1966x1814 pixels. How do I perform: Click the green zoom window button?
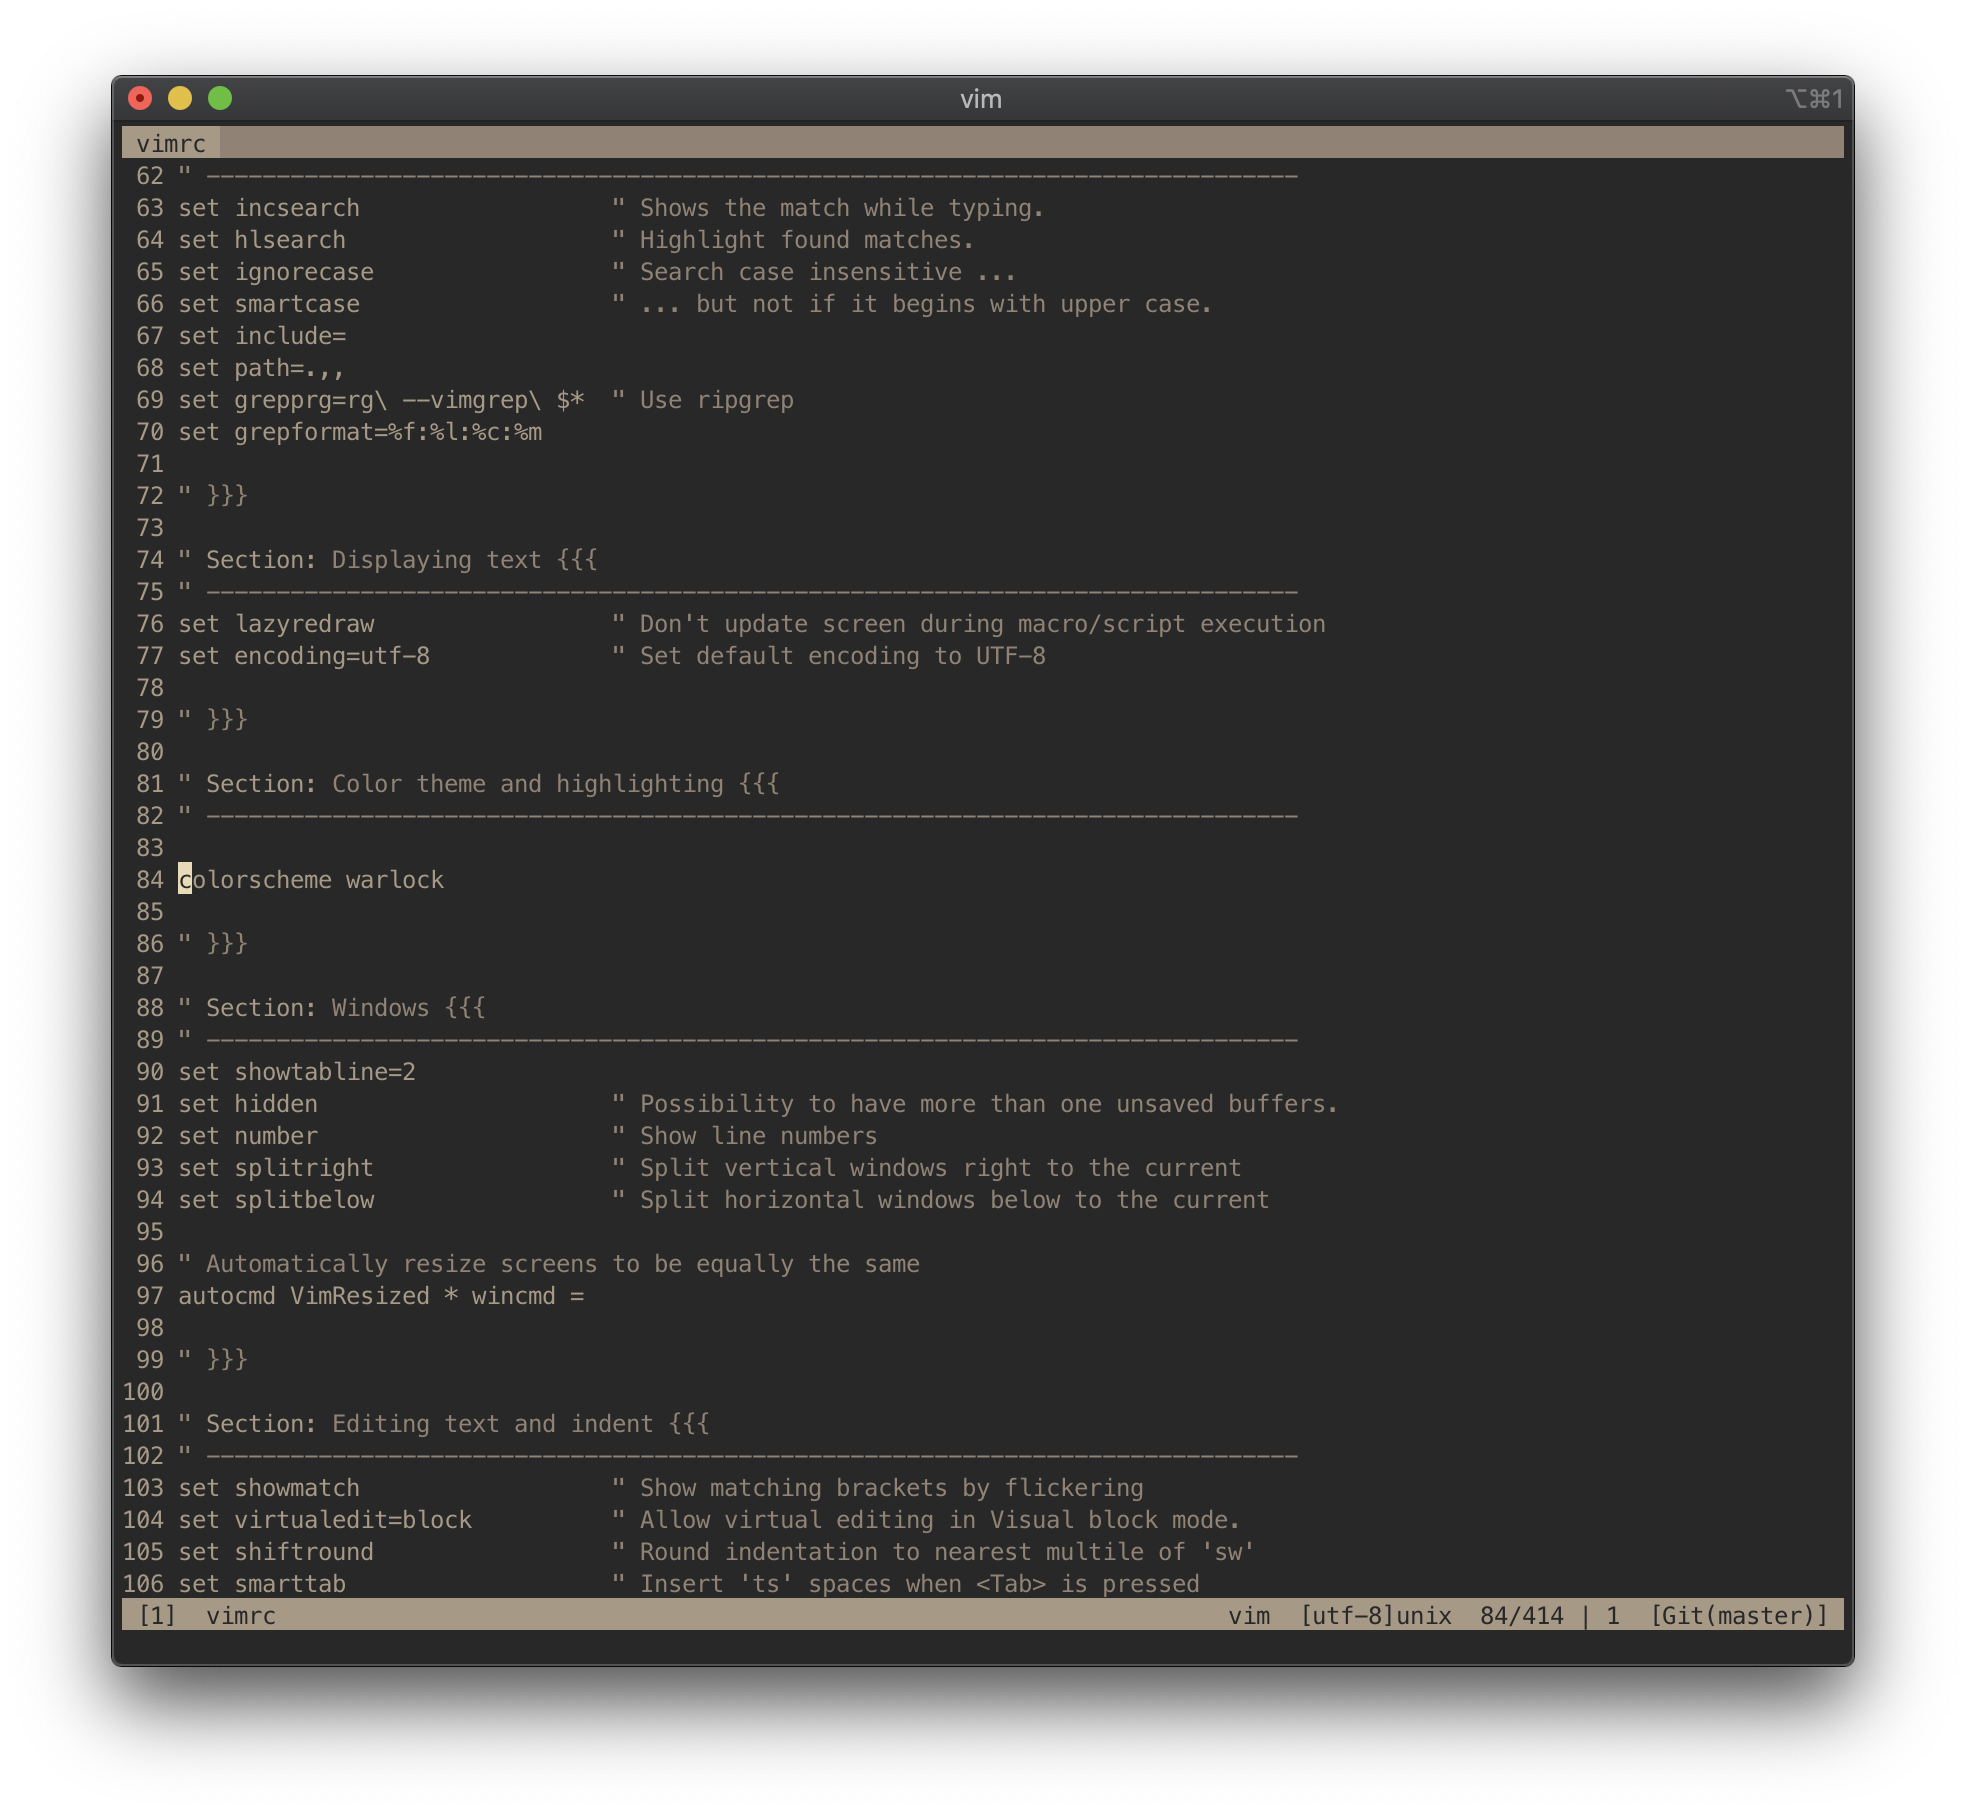tap(220, 98)
